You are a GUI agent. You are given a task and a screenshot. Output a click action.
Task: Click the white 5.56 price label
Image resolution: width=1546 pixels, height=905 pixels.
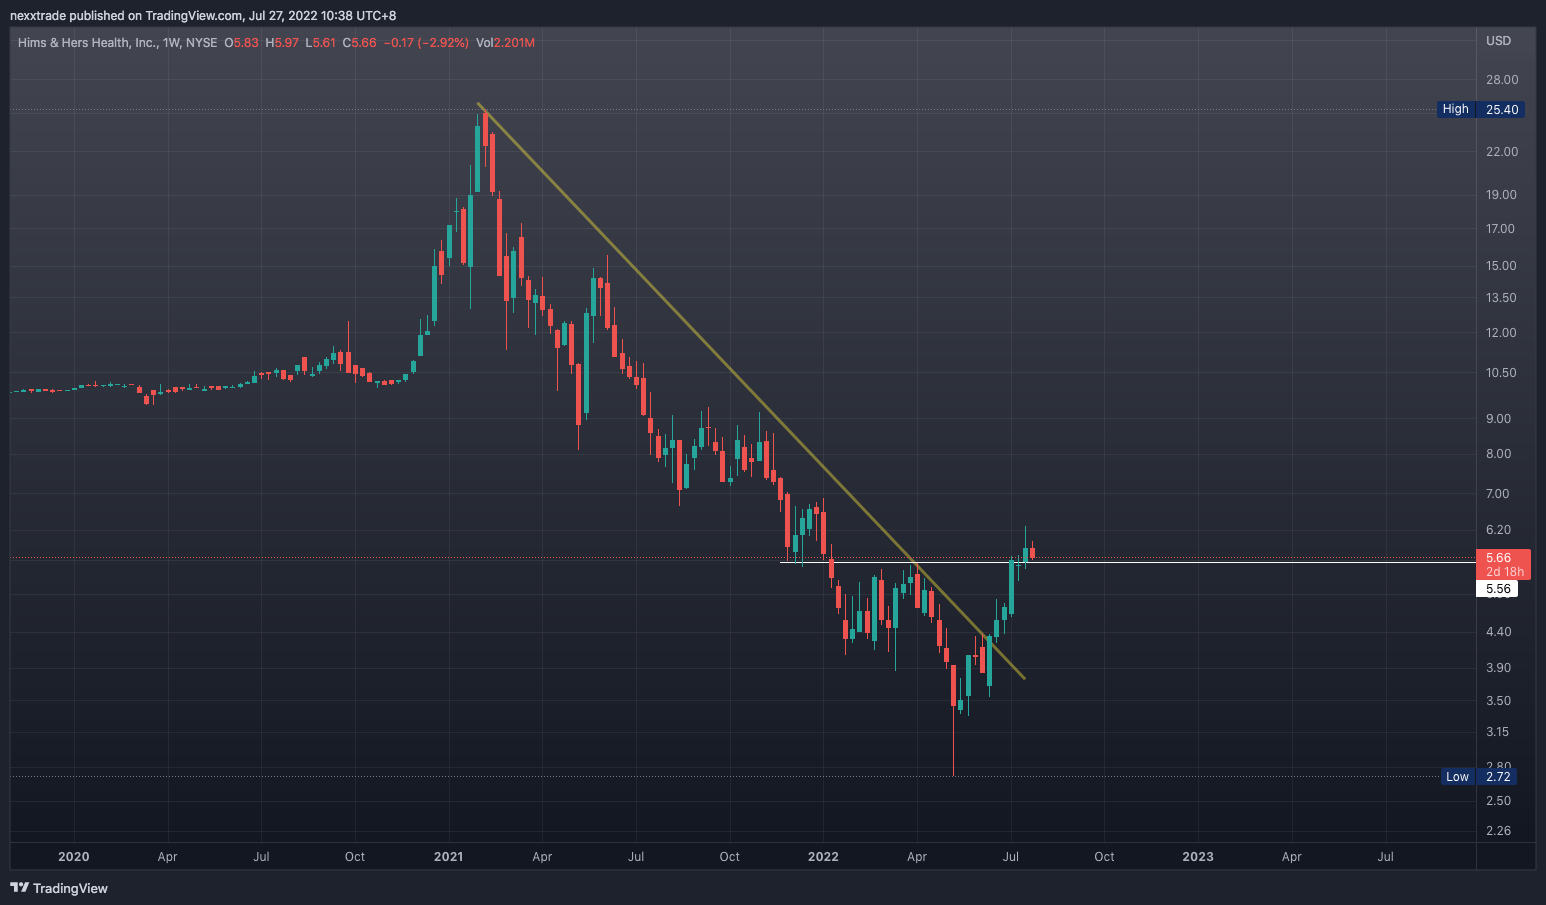(x=1497, y=589)
